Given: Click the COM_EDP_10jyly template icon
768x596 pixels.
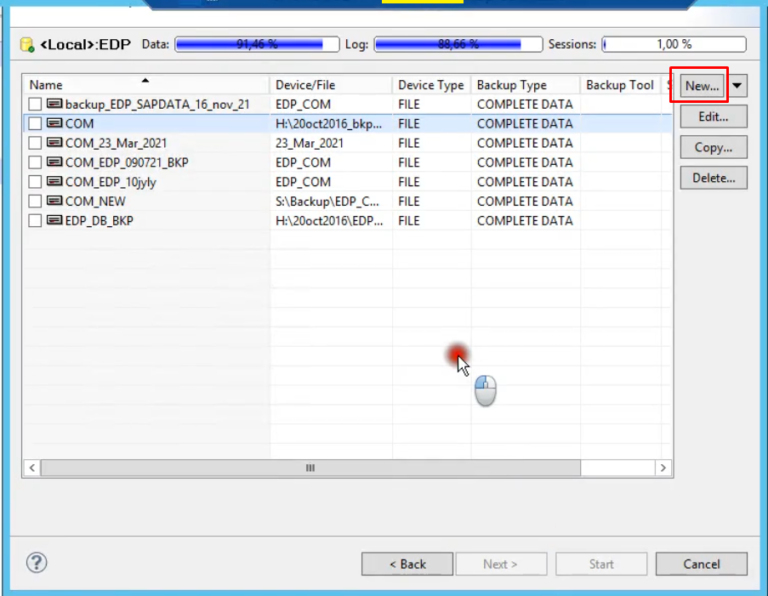Looking at the screenshot, I should tap(54, 182).
